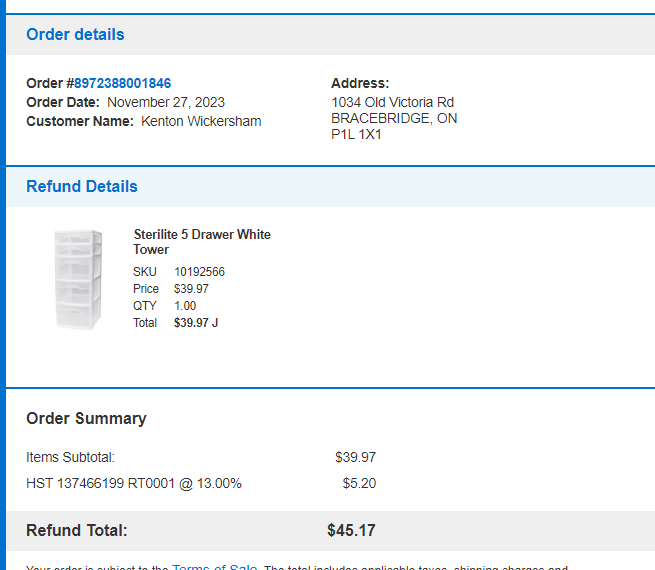Viewport: 655px width, 570px height.
Task: Click the customer name Kenton Wickersham
Action: tap(201, 121)
